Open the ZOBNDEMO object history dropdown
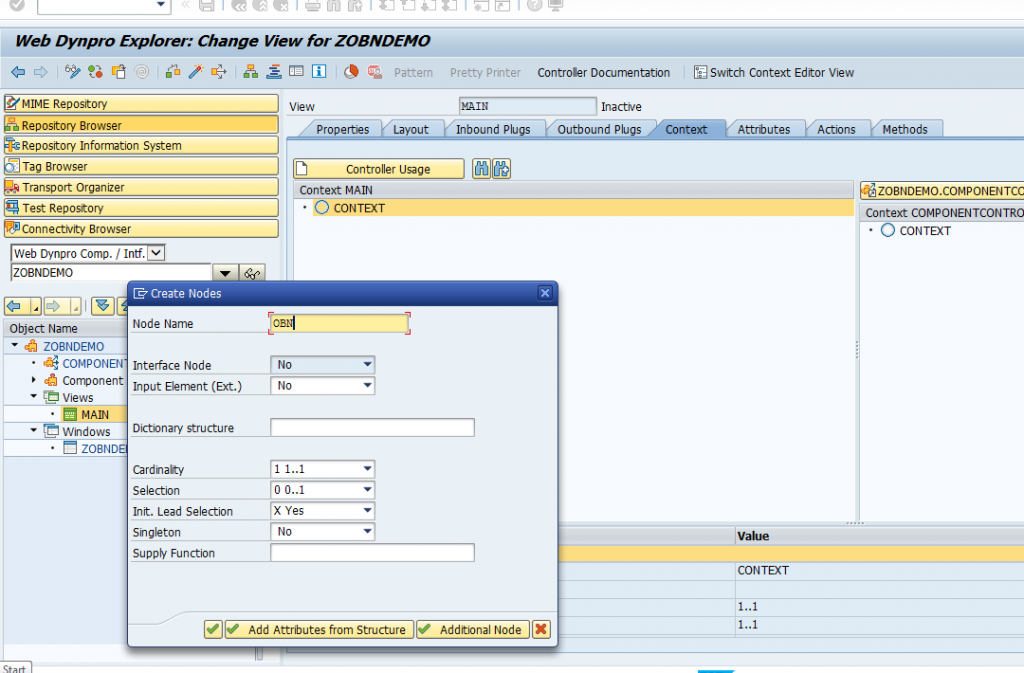 [x=225, y=273]
